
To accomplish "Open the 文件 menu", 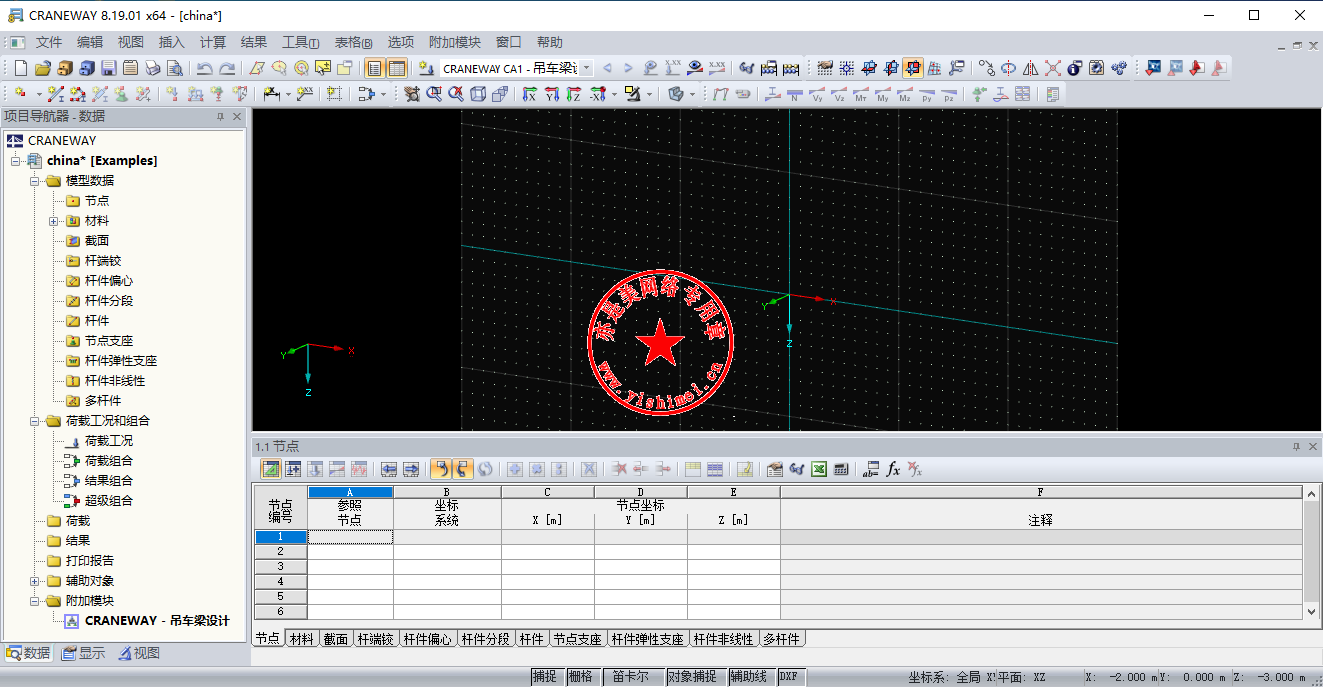I will tap(49, 42).
